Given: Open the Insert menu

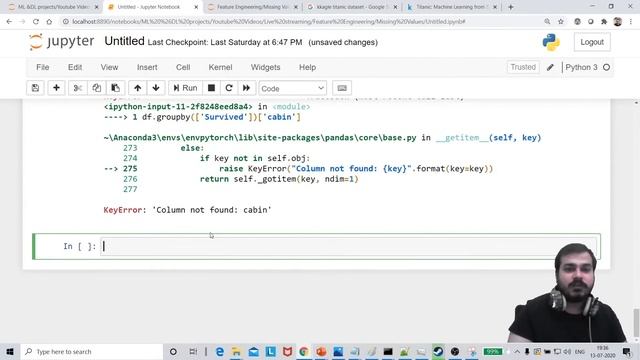Looking at the screenshot, I should 147,67.
